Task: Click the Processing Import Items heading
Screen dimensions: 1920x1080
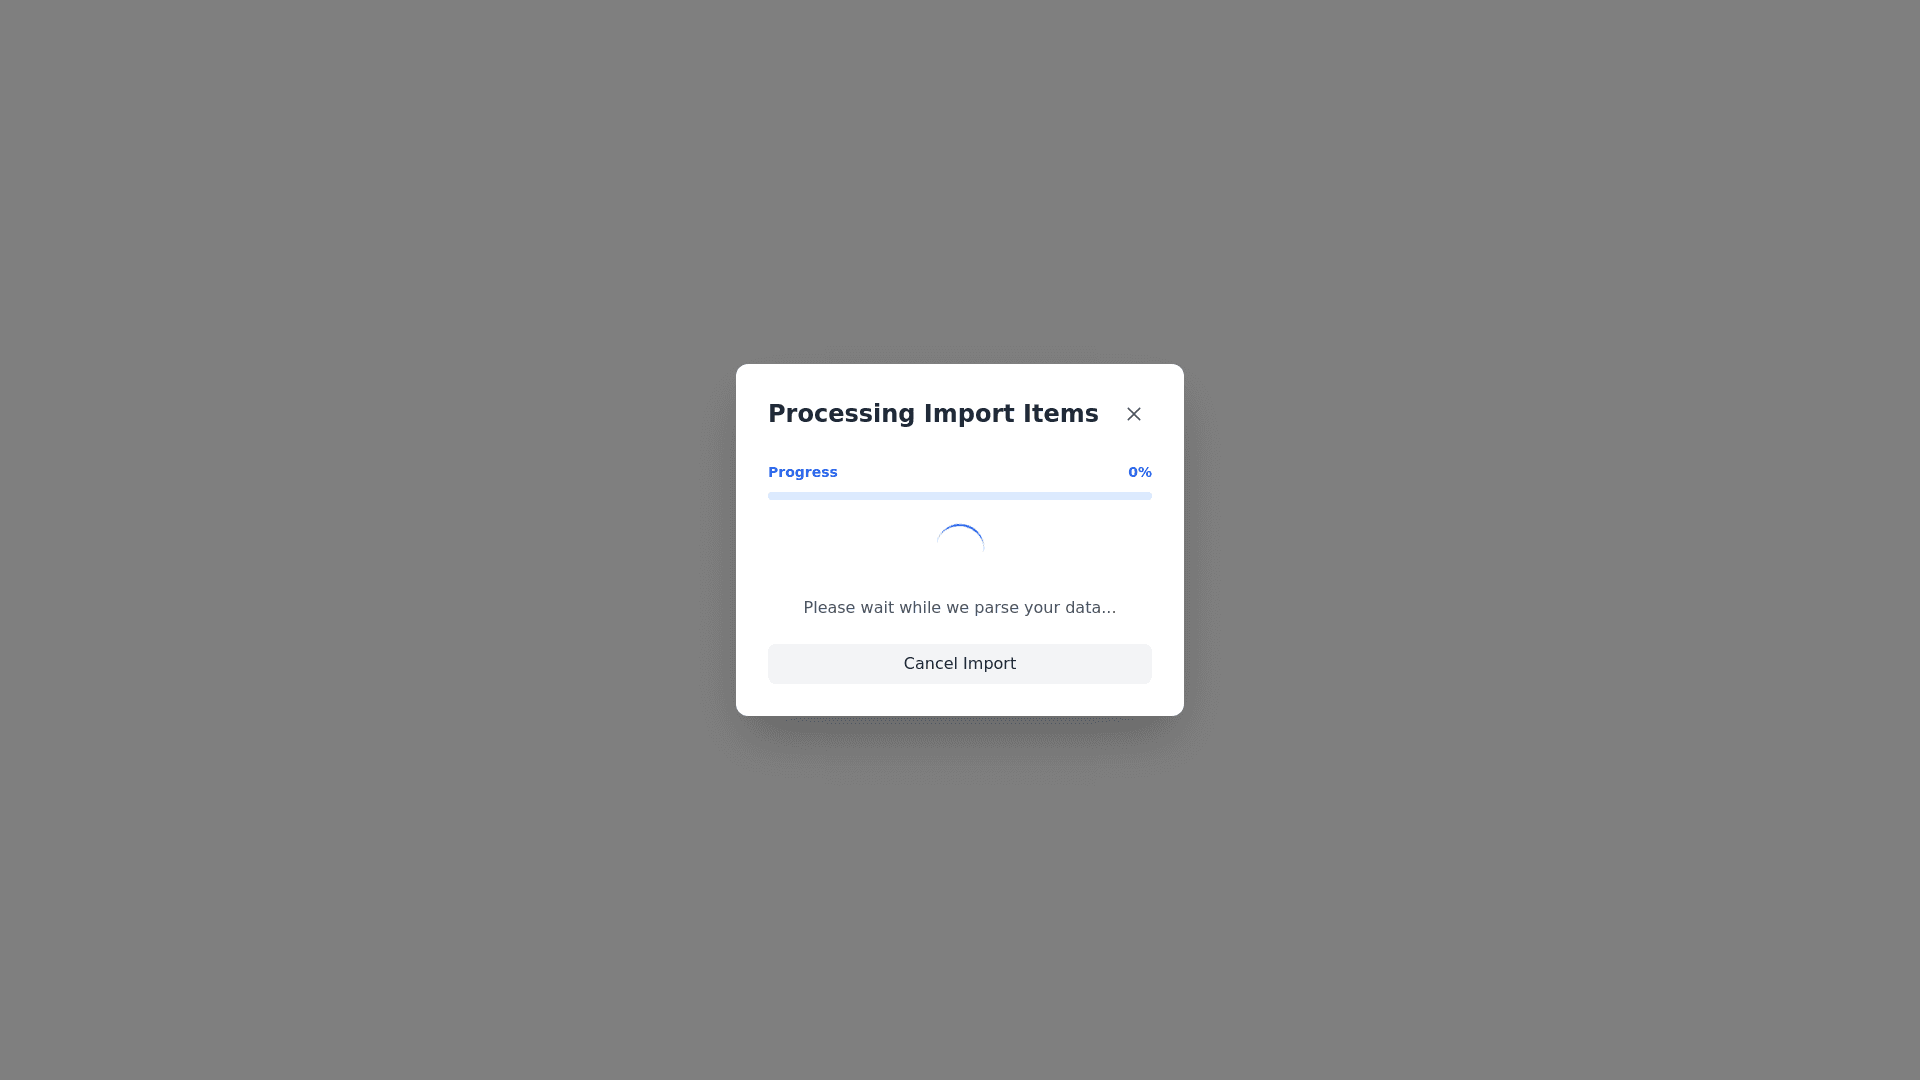Action: pyautogui.click(x=933, y=414)
